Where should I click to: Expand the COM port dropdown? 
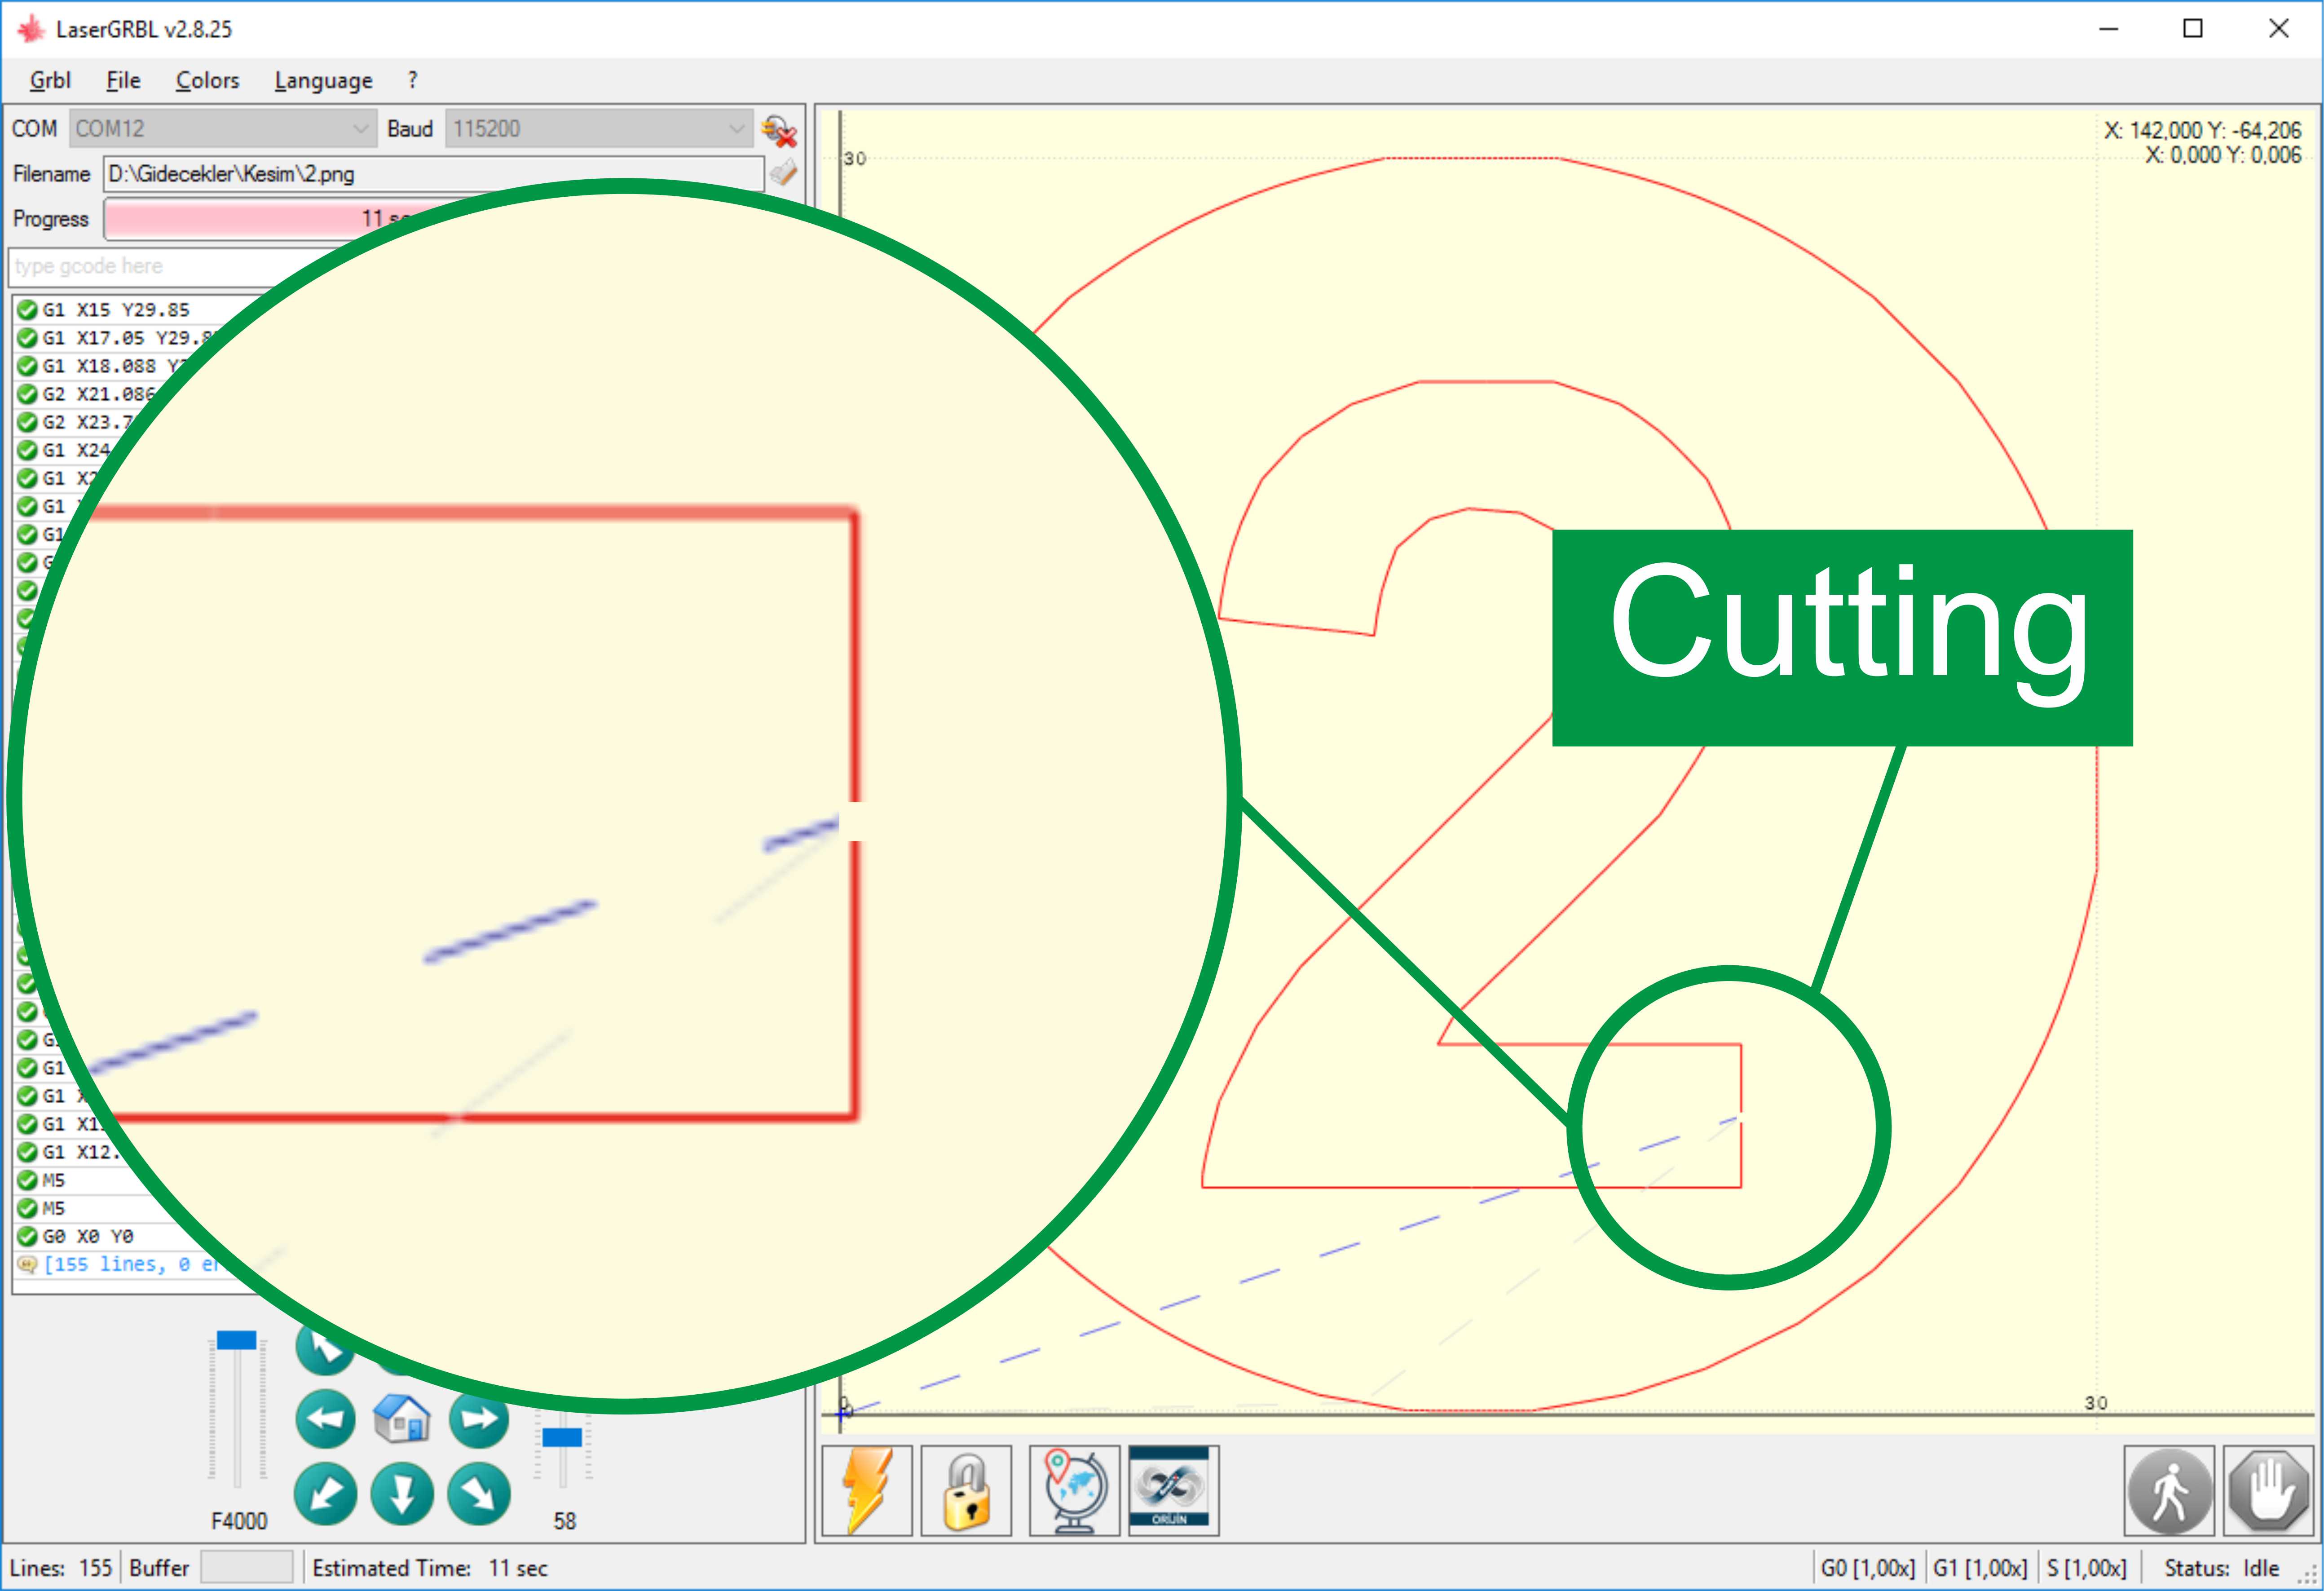click(x=361, y=129)
